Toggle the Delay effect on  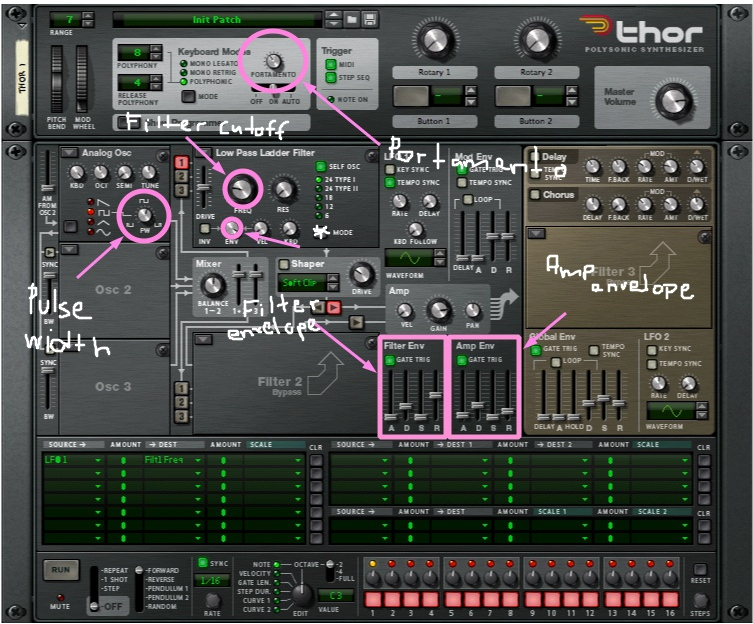tap(533, 157)
